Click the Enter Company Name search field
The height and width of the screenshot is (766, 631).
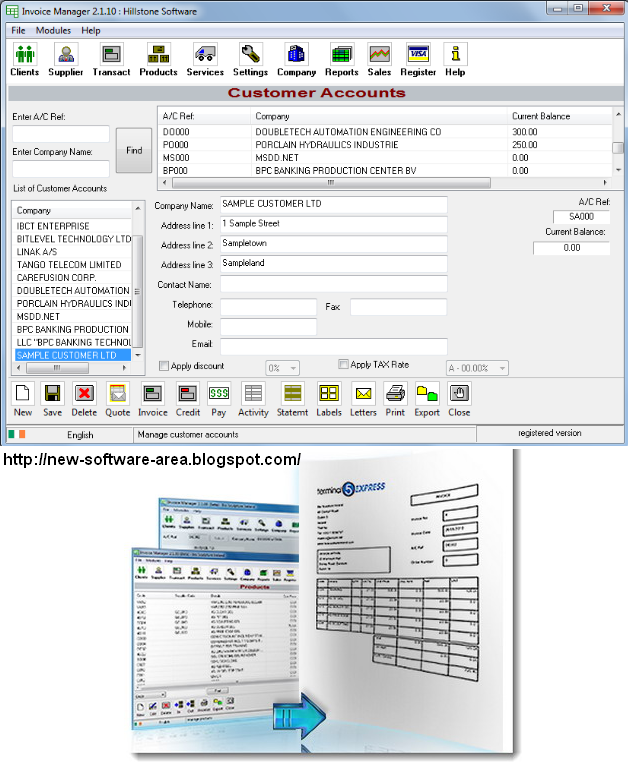point(61,169)
